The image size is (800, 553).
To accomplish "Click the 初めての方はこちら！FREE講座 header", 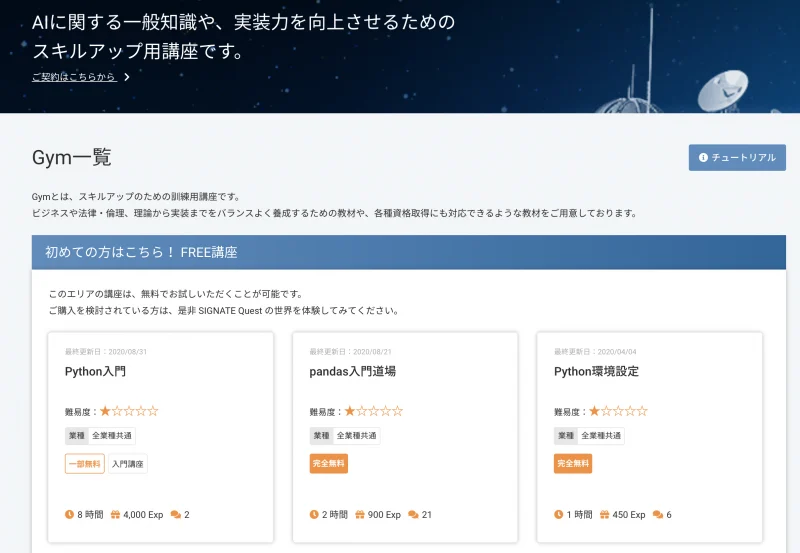I will click(x=141, y=252).
